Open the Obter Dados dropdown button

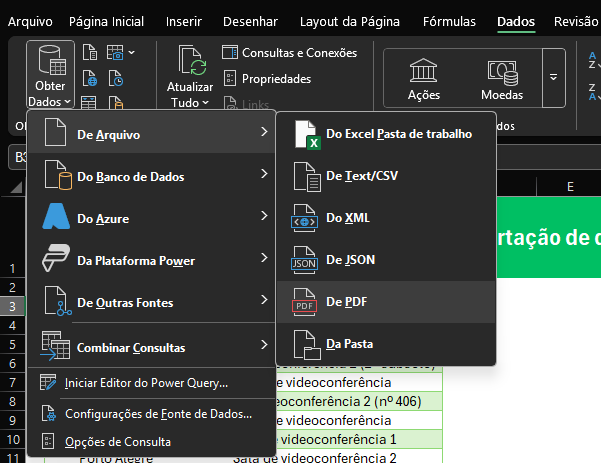tap(50, 74)
